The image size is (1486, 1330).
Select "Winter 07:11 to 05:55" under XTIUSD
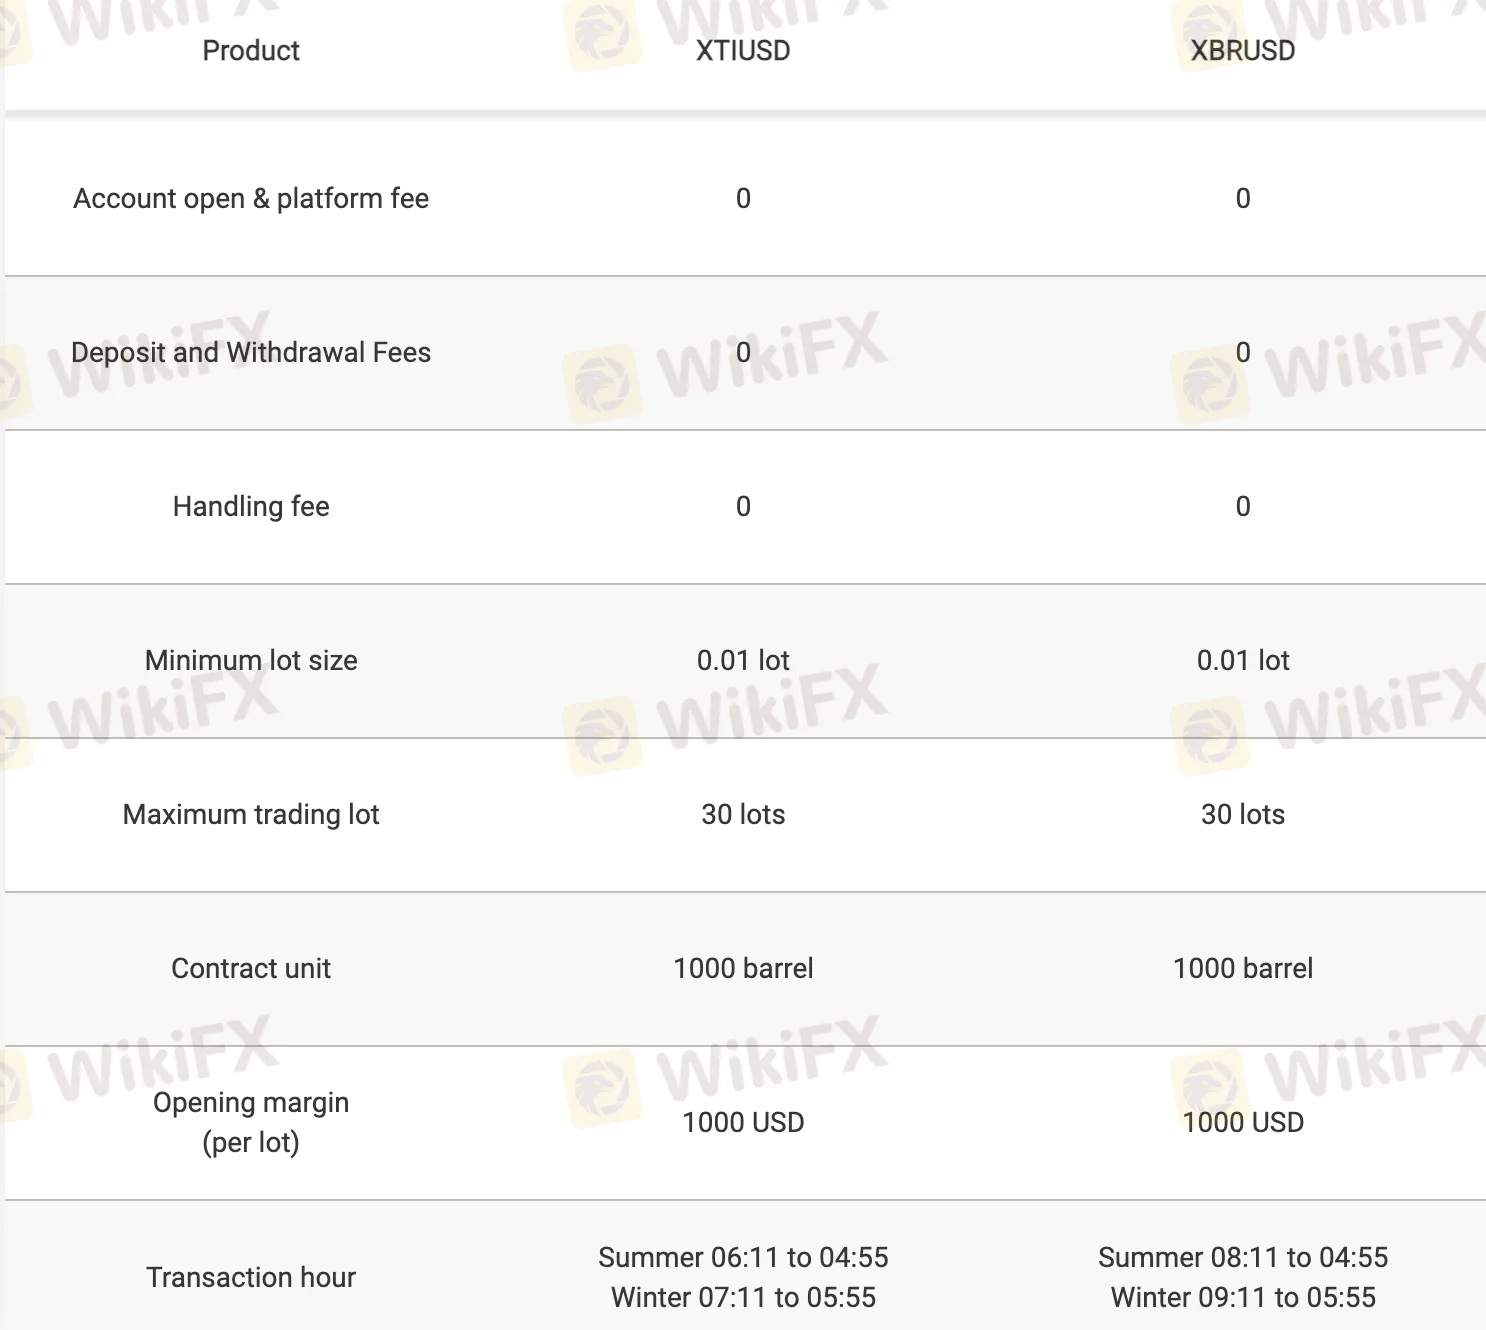(743, 1297)
